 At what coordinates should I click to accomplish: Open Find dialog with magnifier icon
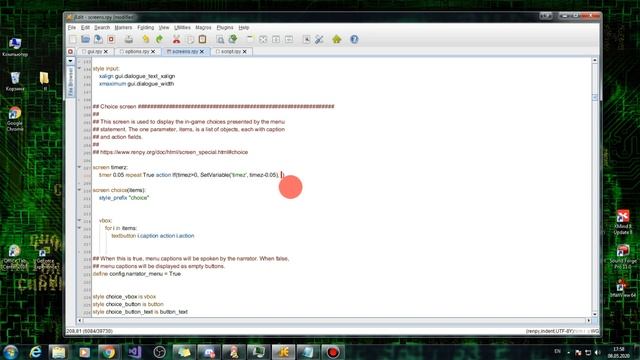[x=220, y=39]
